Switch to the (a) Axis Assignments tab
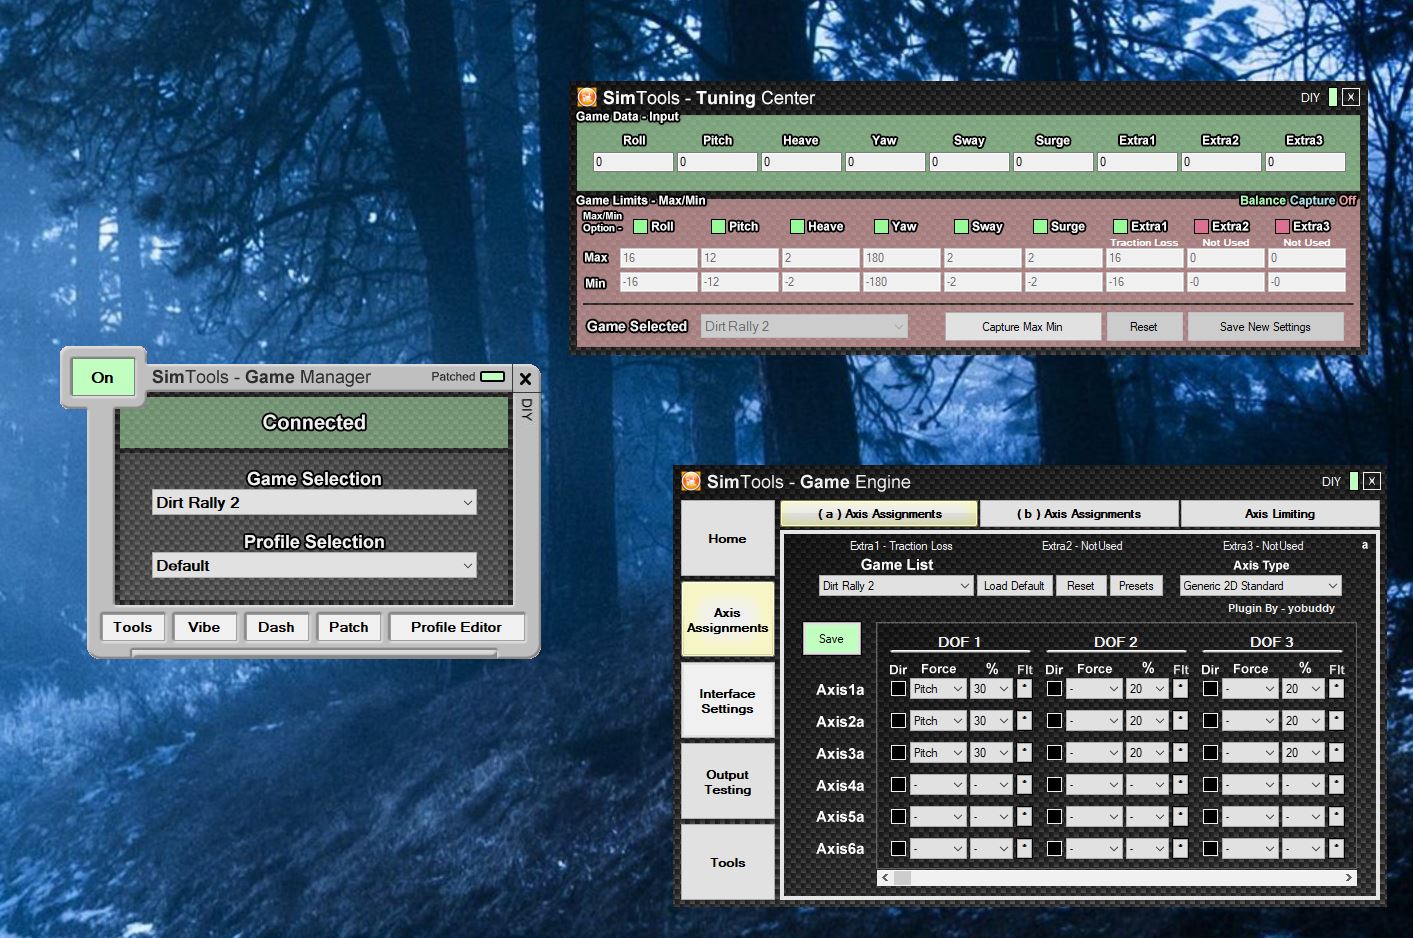Screen dimensions: 1413x938 [x=879, y=514]
